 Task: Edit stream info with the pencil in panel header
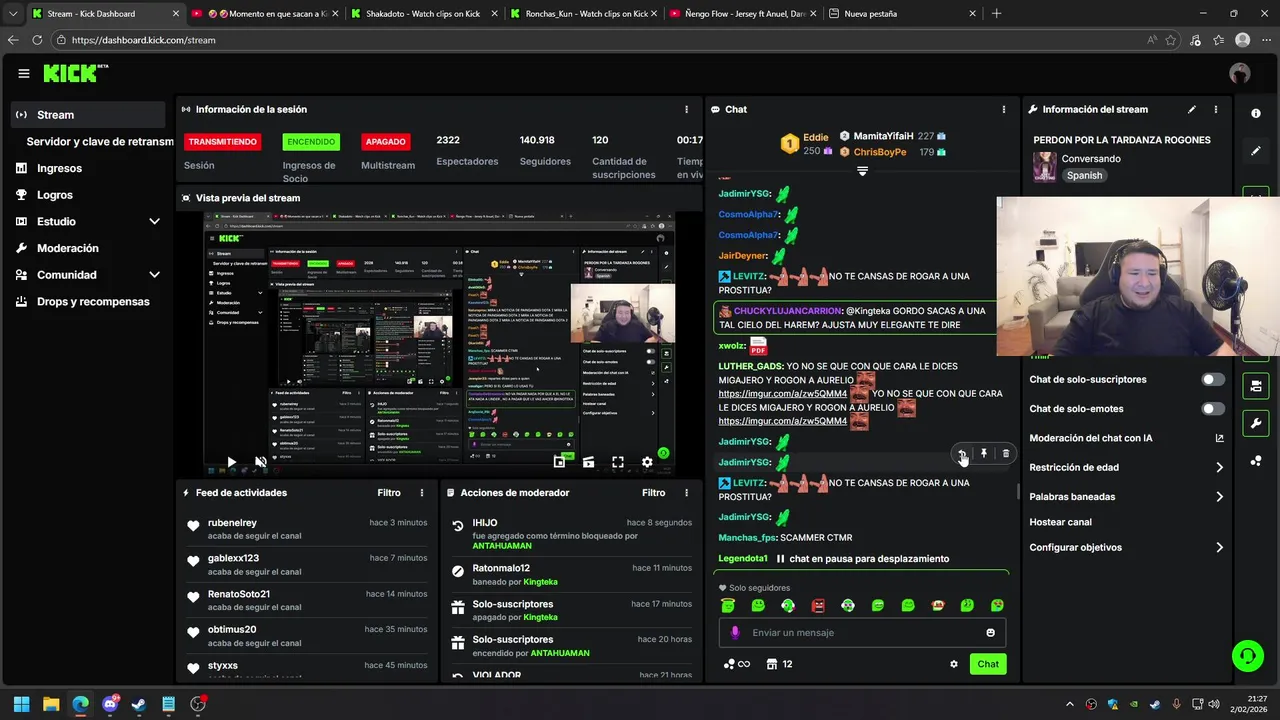click(x=1192, y=109)
